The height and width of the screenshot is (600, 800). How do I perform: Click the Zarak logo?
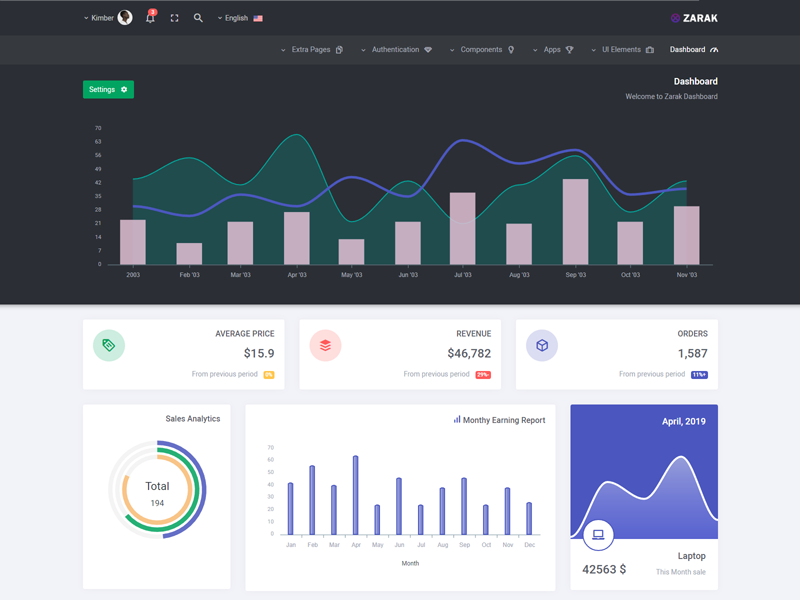pyautogui.click(x=693, y=18)
